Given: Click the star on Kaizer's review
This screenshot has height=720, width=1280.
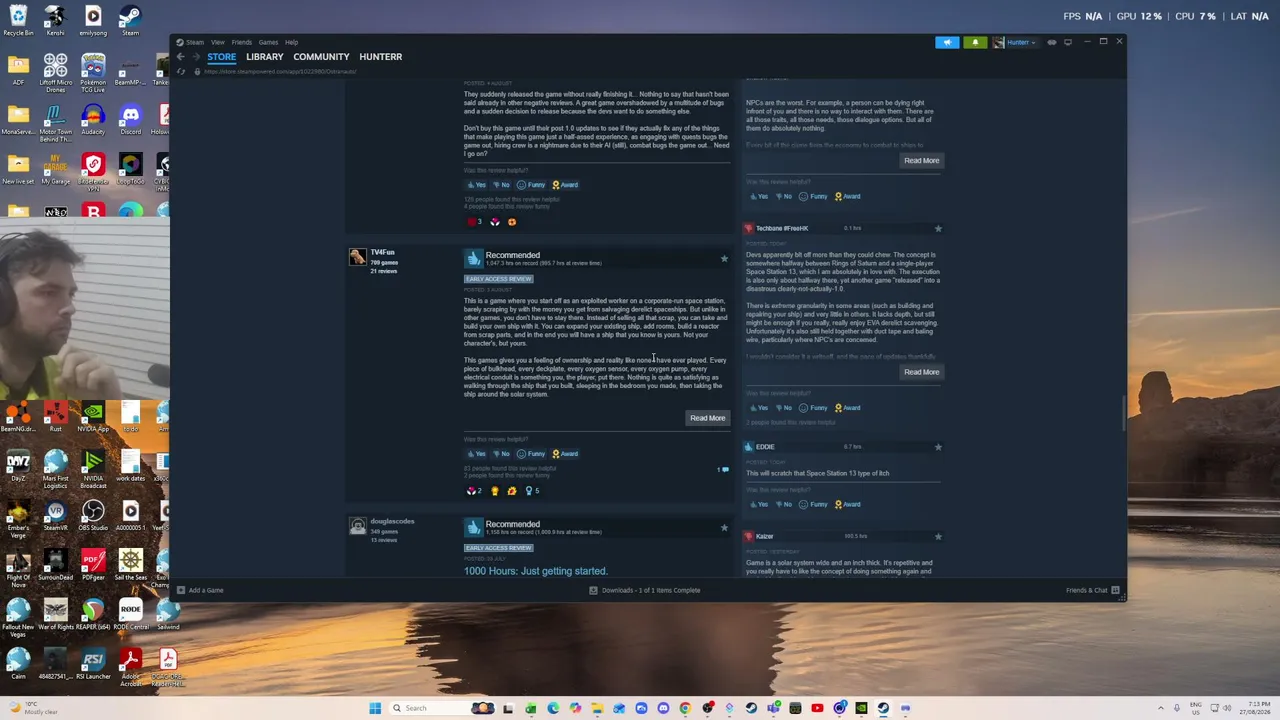Looking at the screenshot, I should pos(938,537).
